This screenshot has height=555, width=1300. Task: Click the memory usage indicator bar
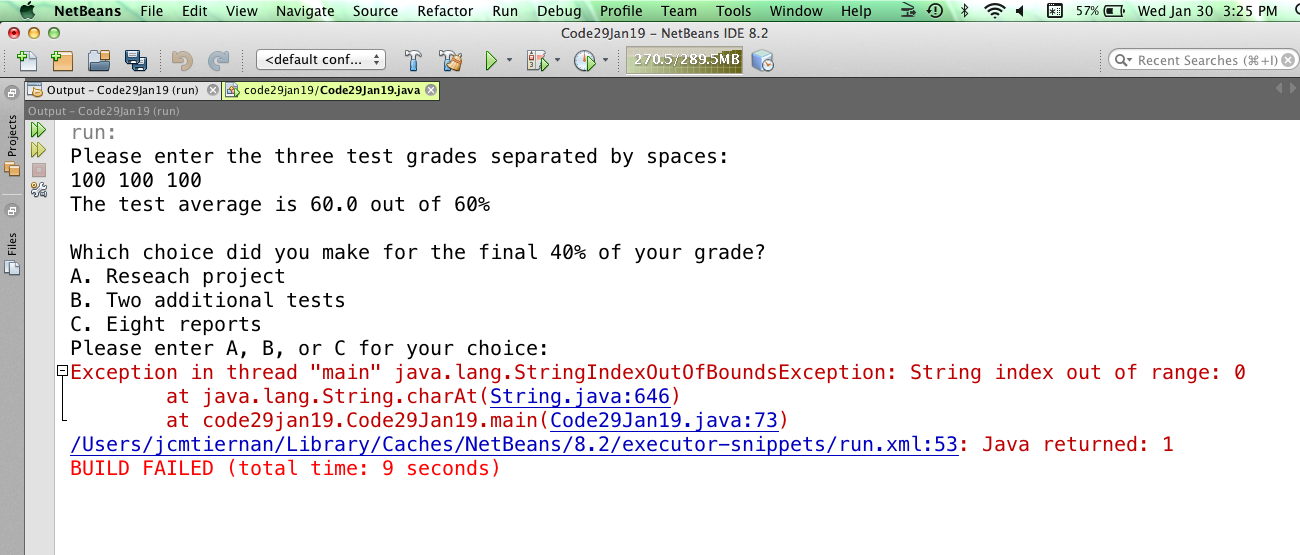click(686, 60)
